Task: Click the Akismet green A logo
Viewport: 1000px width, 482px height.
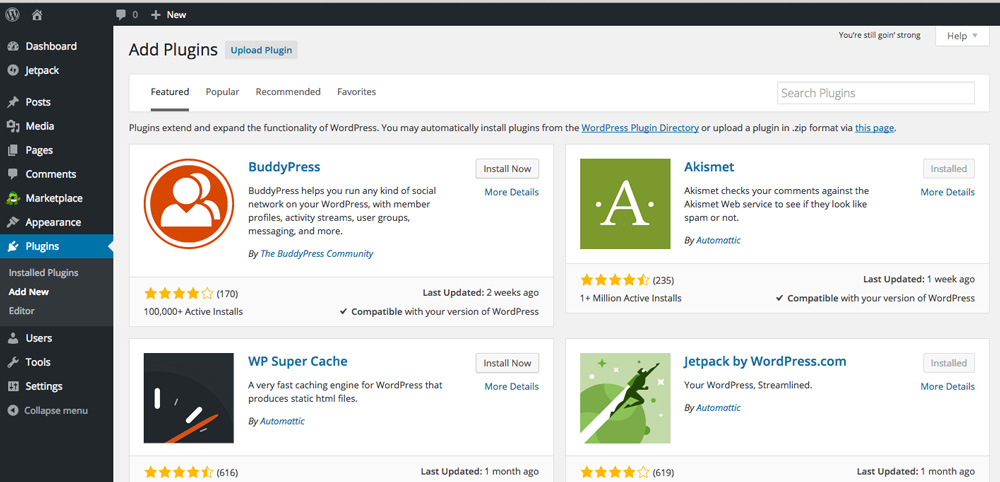Action: point(625,203)
